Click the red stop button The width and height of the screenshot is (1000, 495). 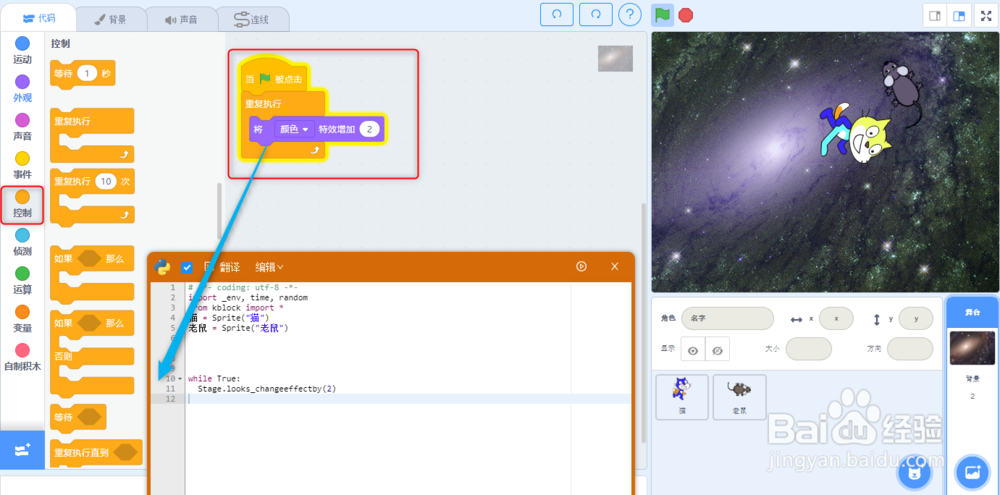tap(686, 15)
